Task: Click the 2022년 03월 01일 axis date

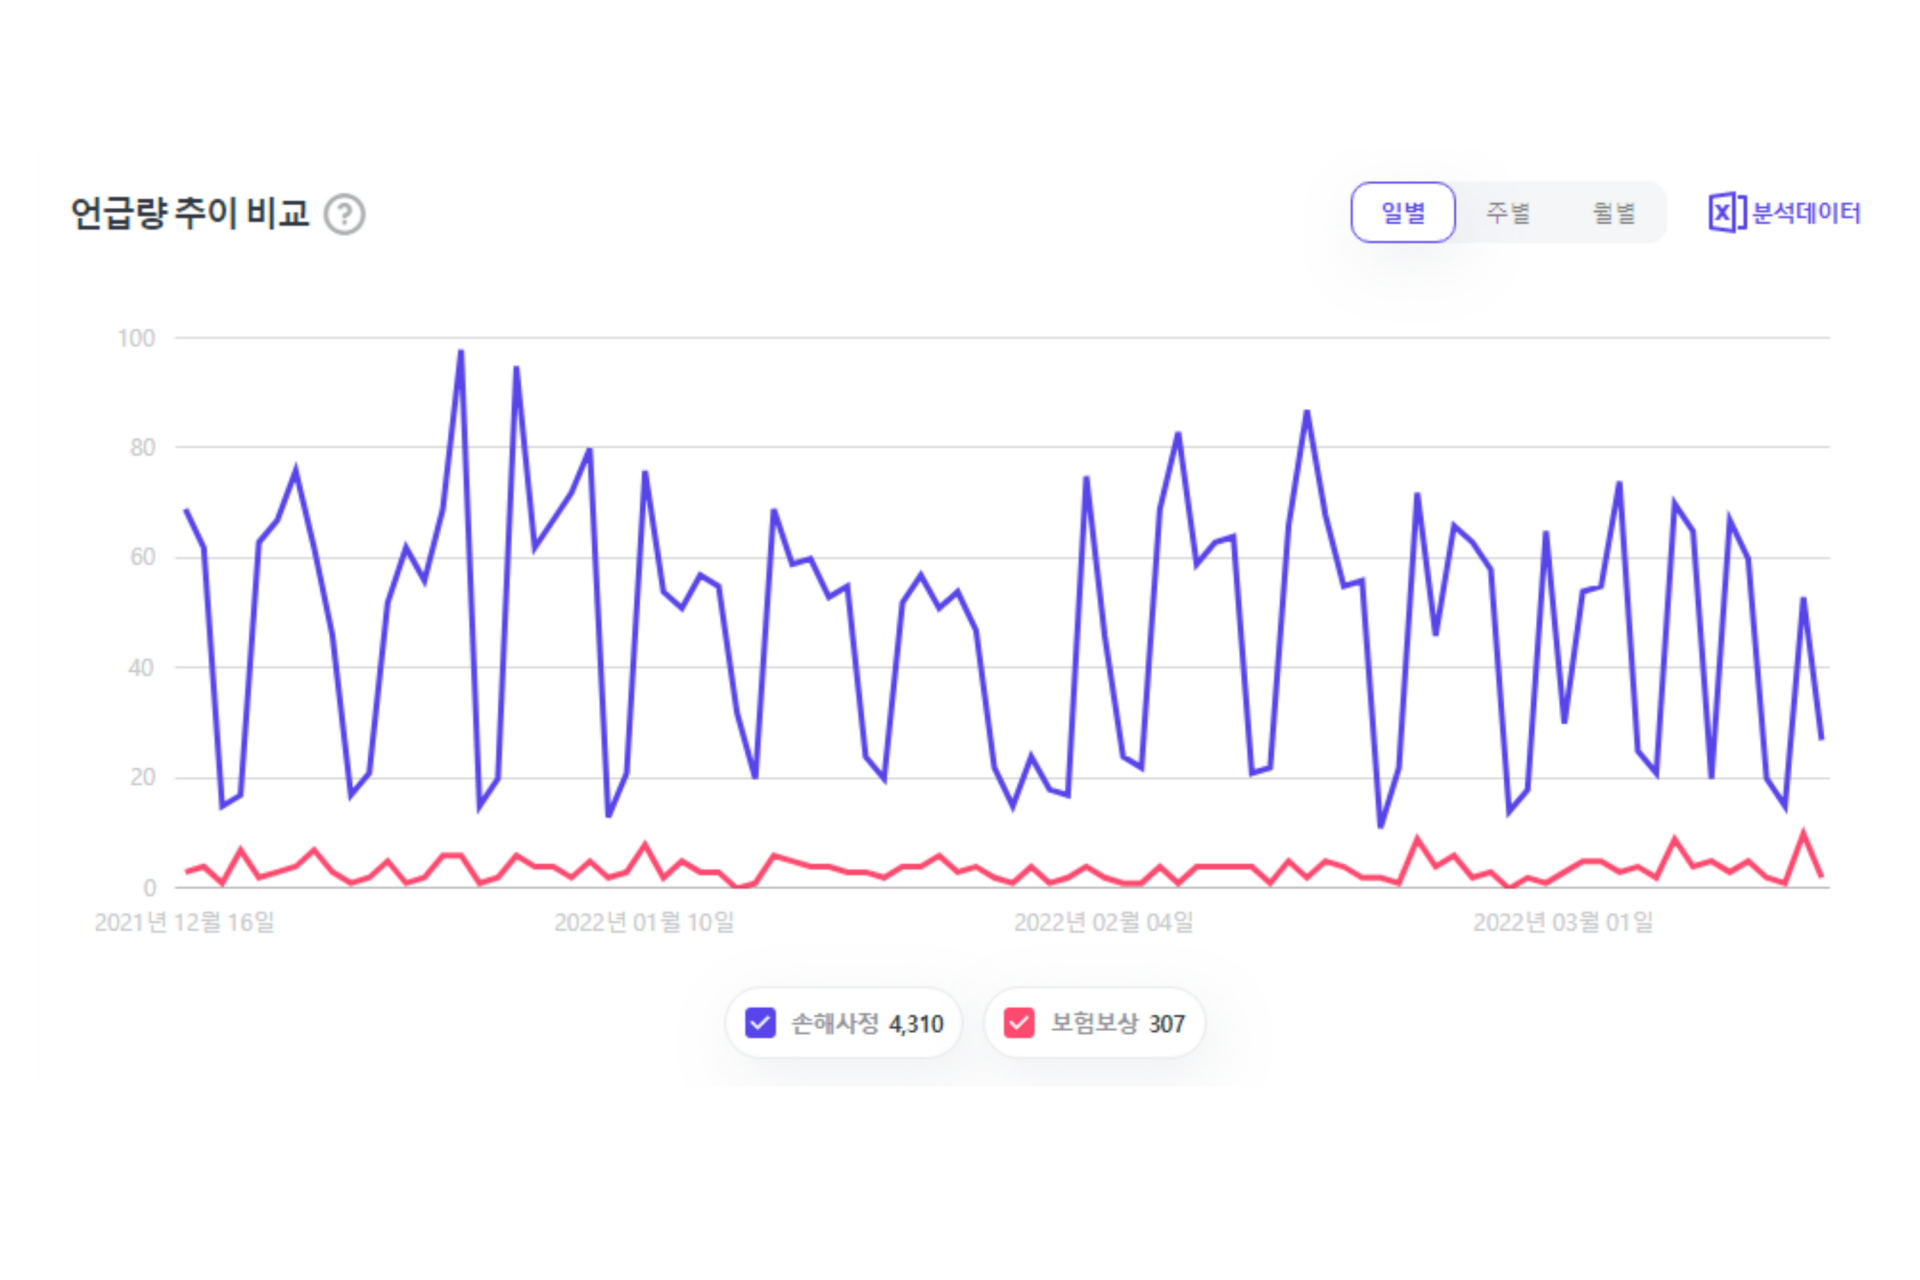Action: (x=1562, y=922)
